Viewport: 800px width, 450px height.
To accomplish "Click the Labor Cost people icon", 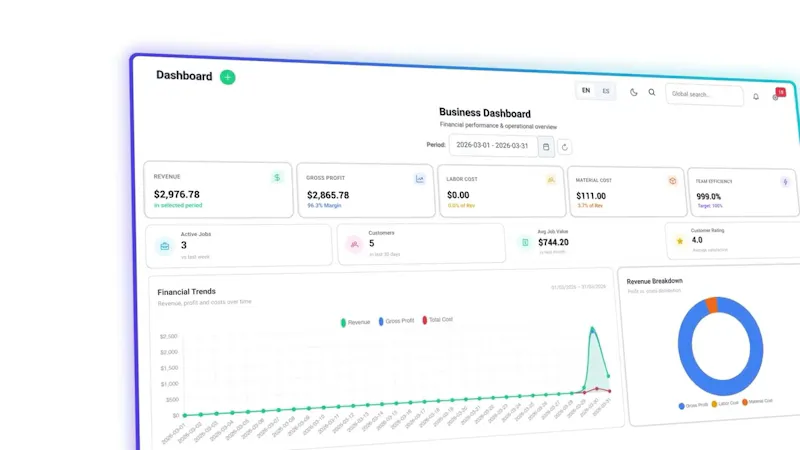I will click(x=551, y=180).
